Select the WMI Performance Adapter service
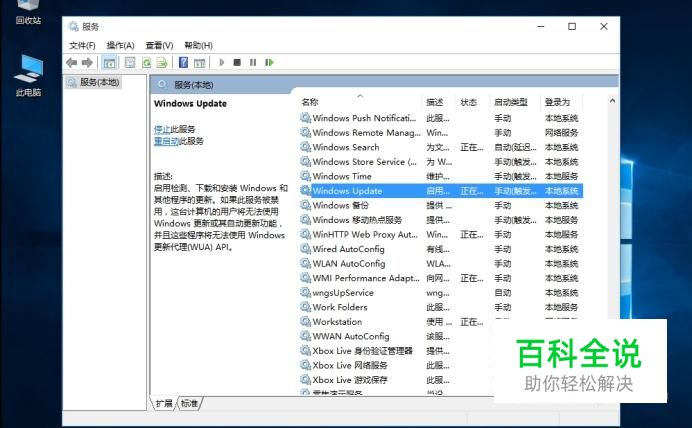This screenshot has width=692, height=428. (x=366, y=278)
